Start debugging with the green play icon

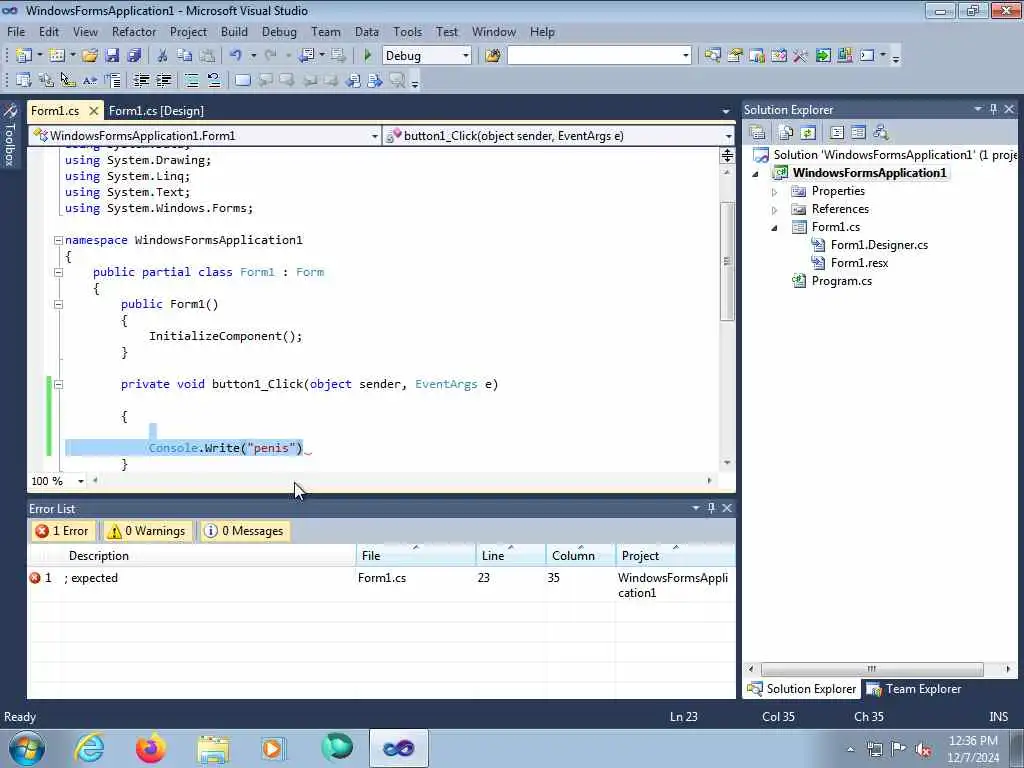point(368,56)
